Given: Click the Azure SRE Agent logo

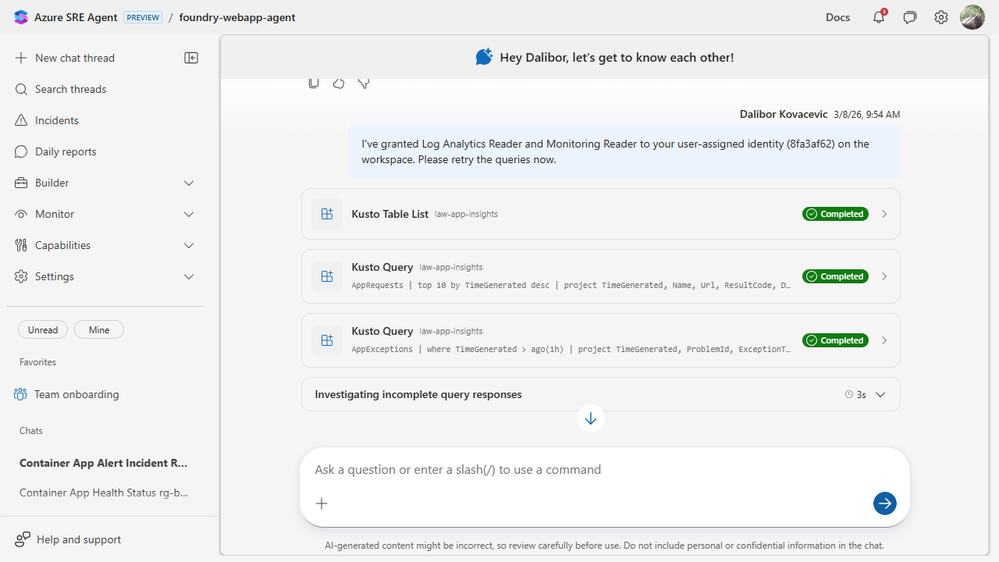Looking at the screenshot, I should click(21, 17).
